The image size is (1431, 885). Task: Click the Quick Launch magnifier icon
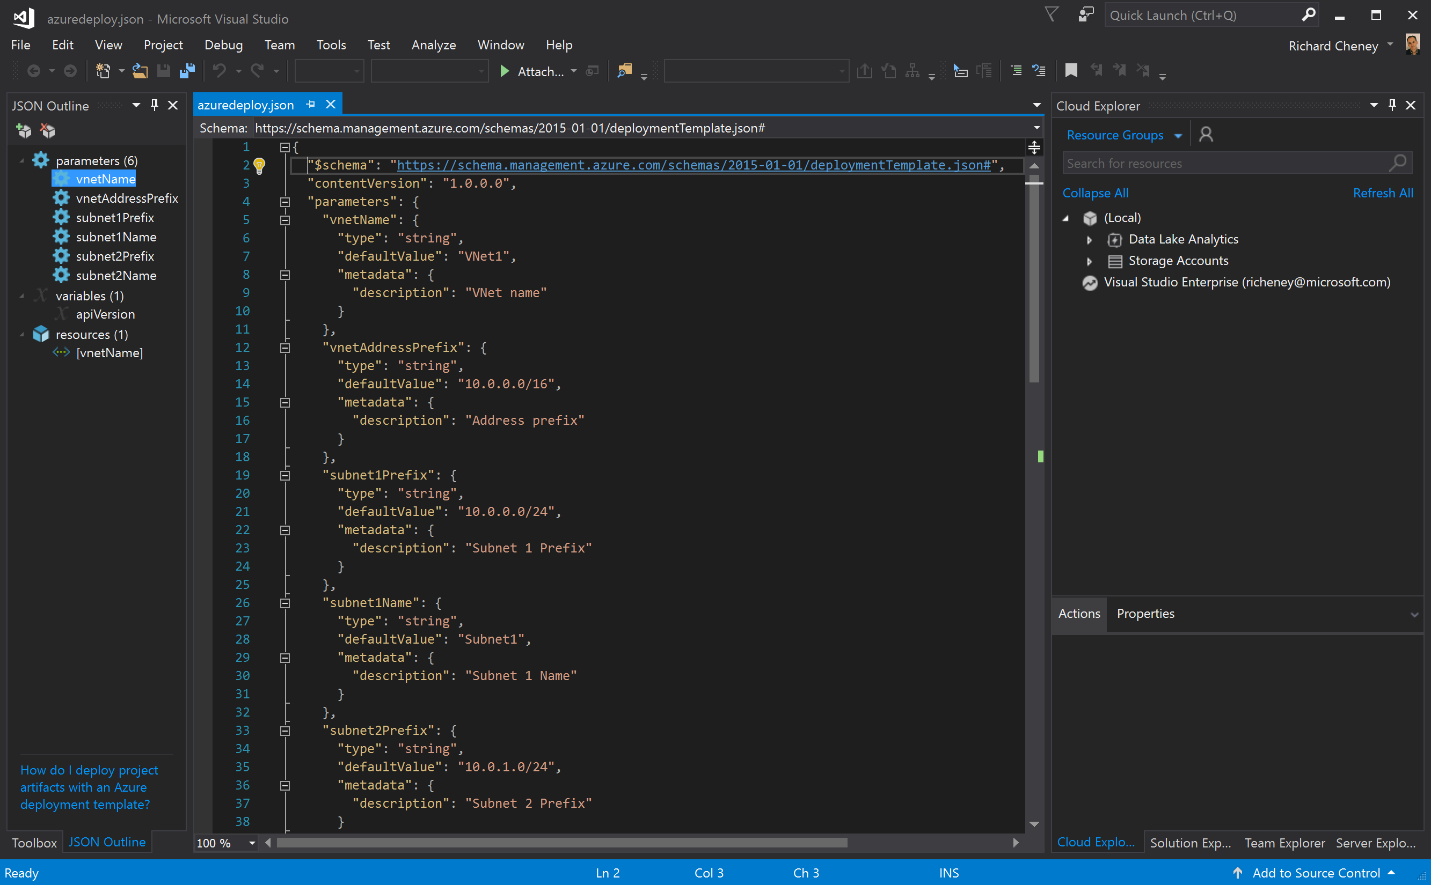(1308, 14)
